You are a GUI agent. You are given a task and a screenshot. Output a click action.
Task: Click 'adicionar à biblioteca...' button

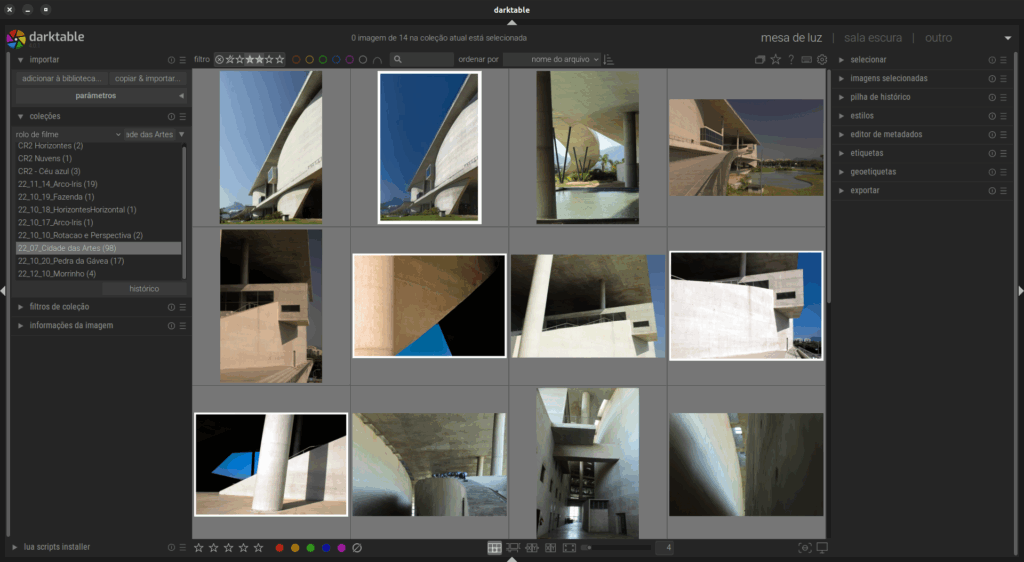click(x=60, y=78)
